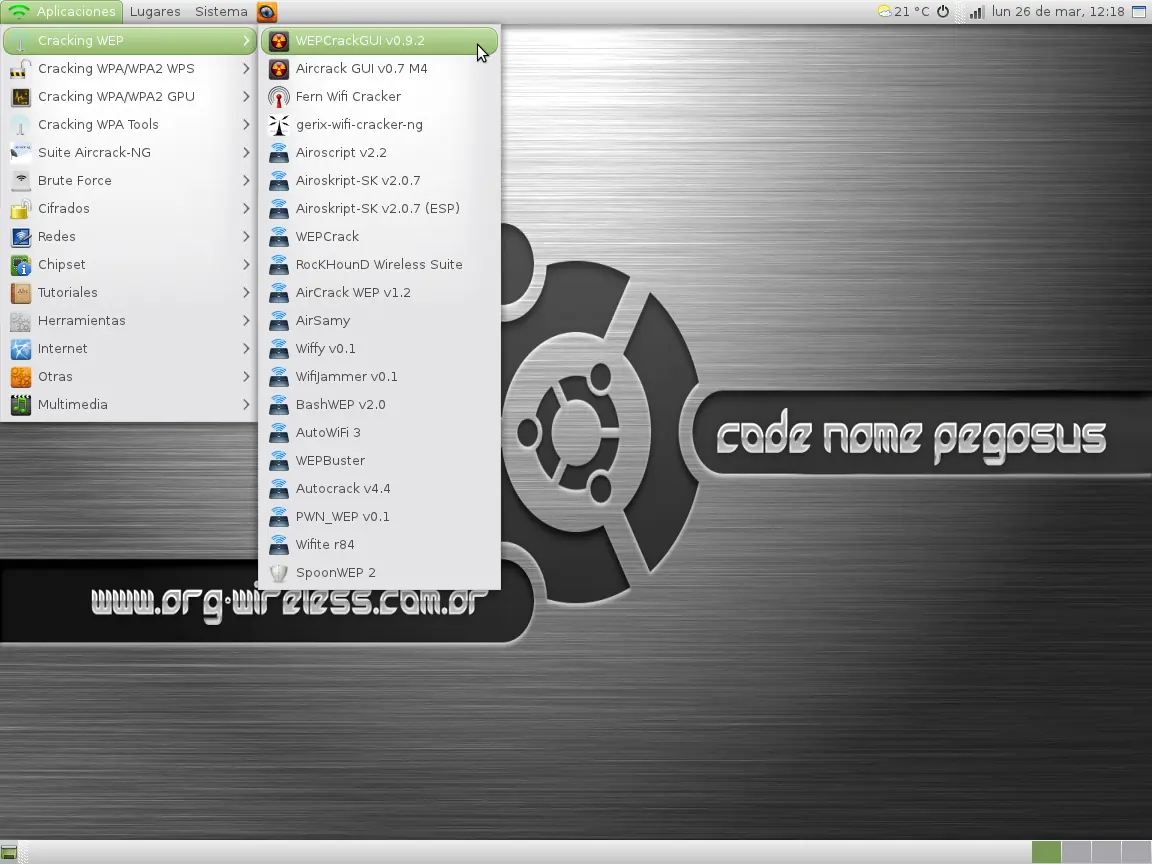Open the Aplicaciones menu
This screenshot has height=864, width=1152.
(x=62, y=12)
